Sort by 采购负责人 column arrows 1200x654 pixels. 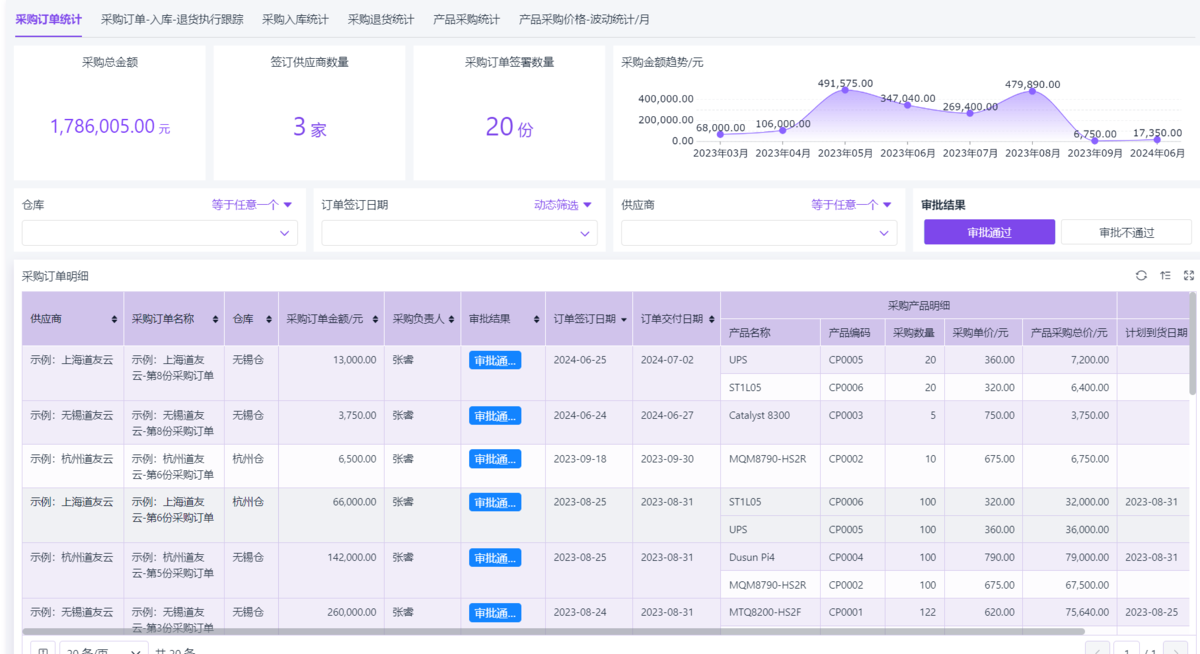[451, 319]
